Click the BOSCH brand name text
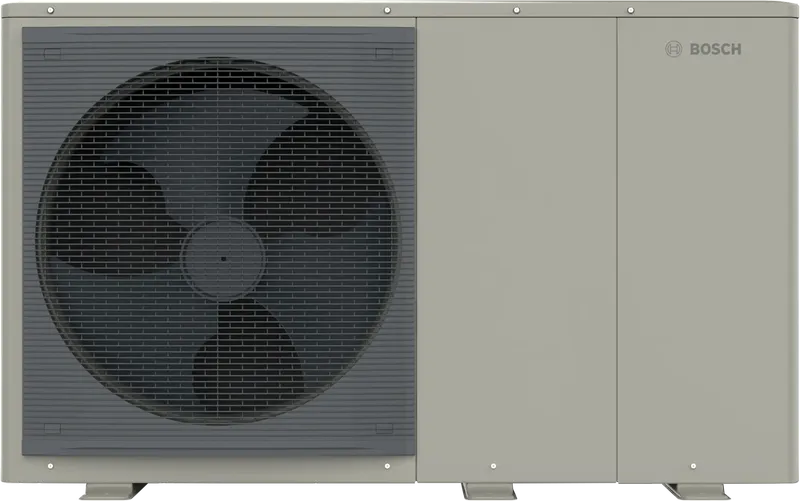 [x=716, y=49]
